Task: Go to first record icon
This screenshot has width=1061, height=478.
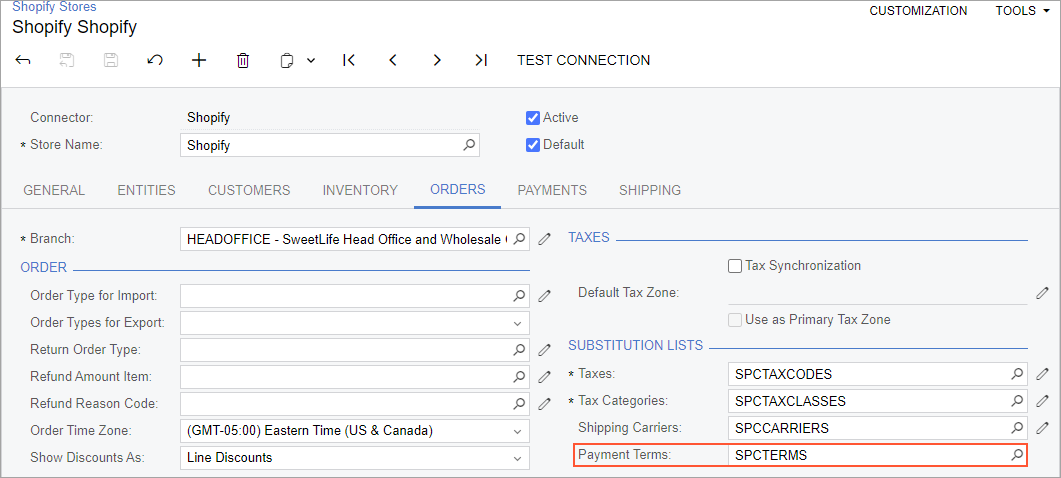Action: pyautogui.click(x=349, y=60)
